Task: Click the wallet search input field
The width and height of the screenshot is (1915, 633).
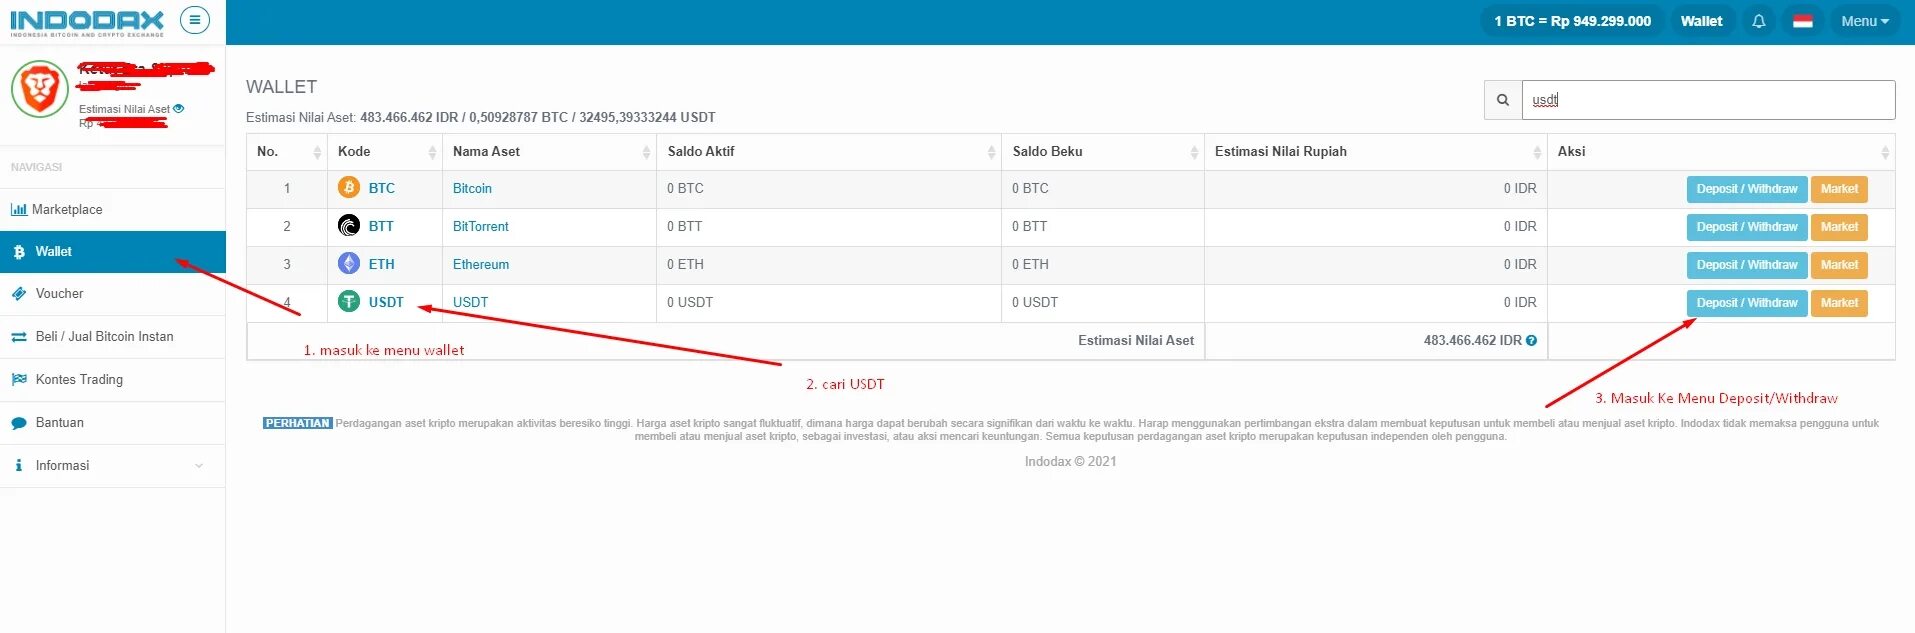Action: (x=1708, y=100)
